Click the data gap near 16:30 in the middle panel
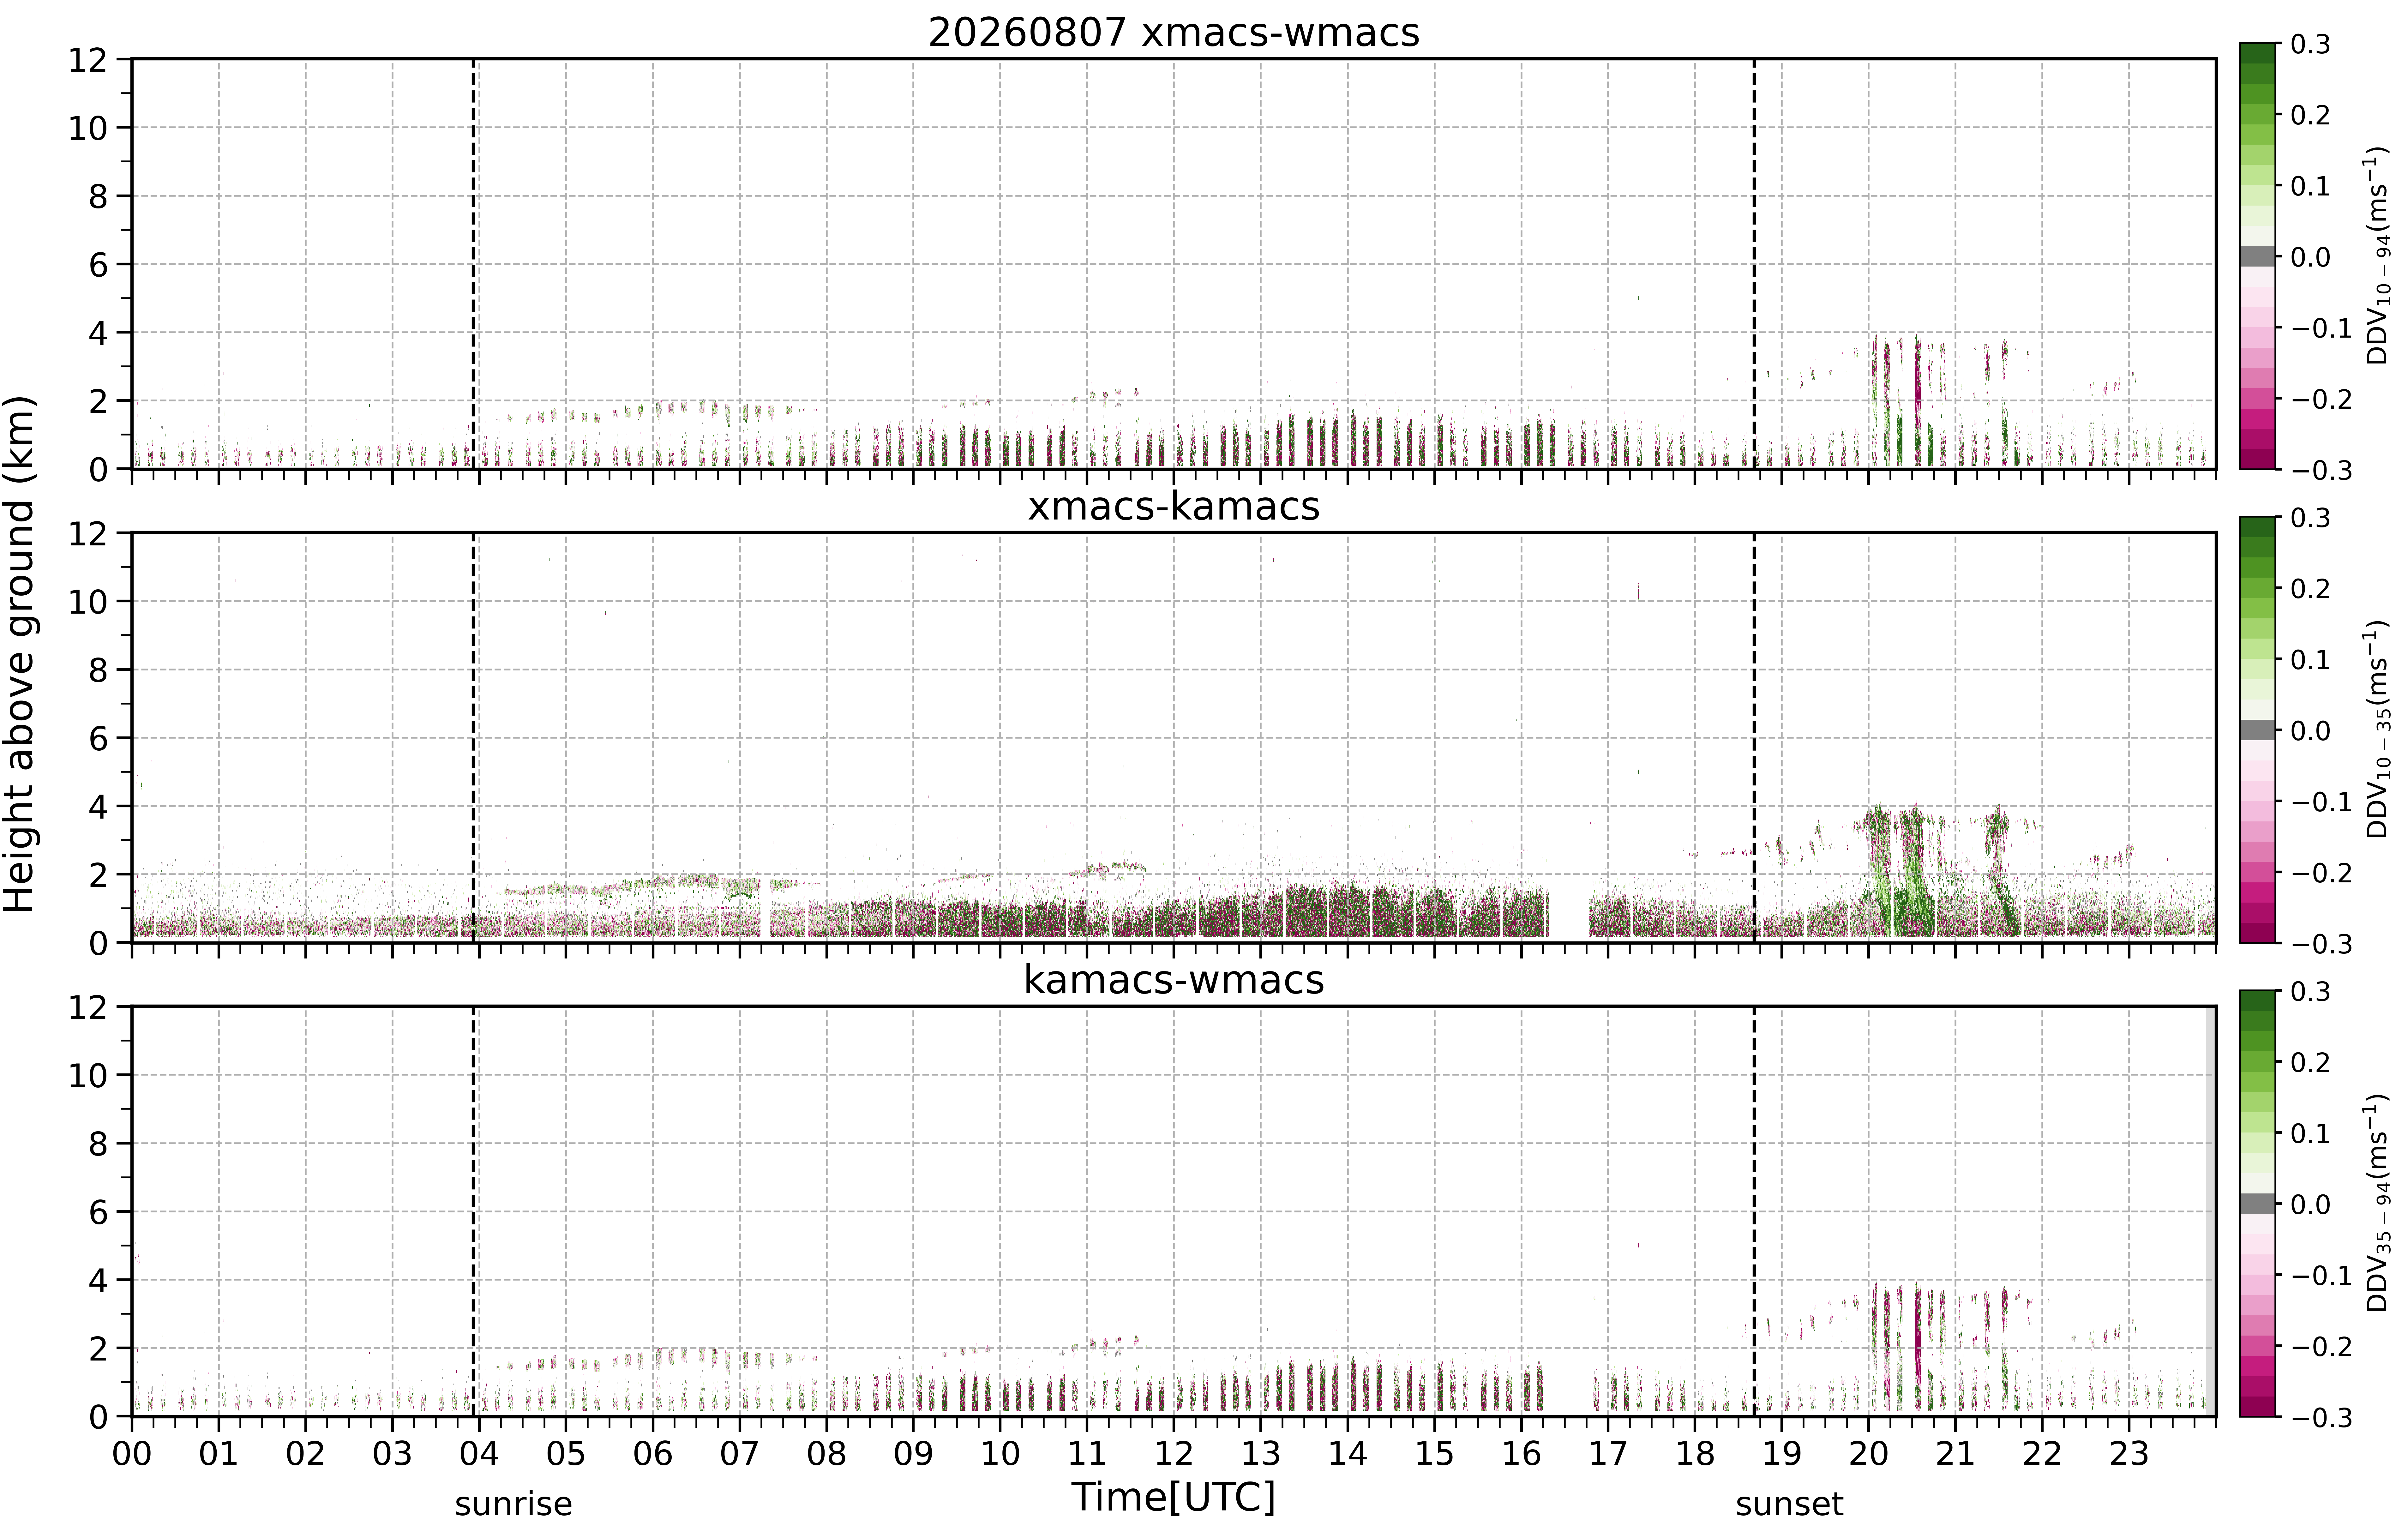The height and width of the screenshot is (1538, 2408). [x=1569, y=912]
